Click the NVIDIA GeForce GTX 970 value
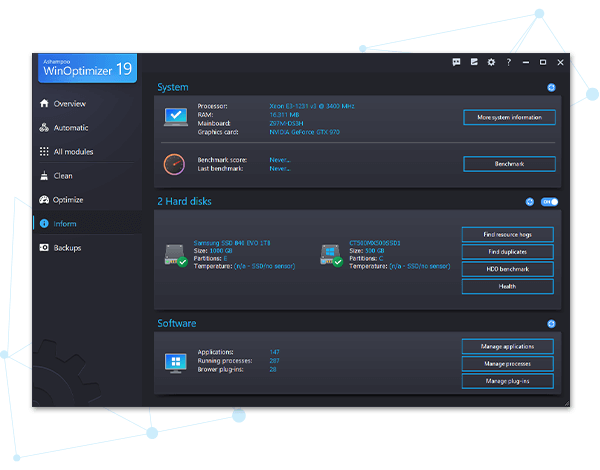 click(x=305, y=132)
